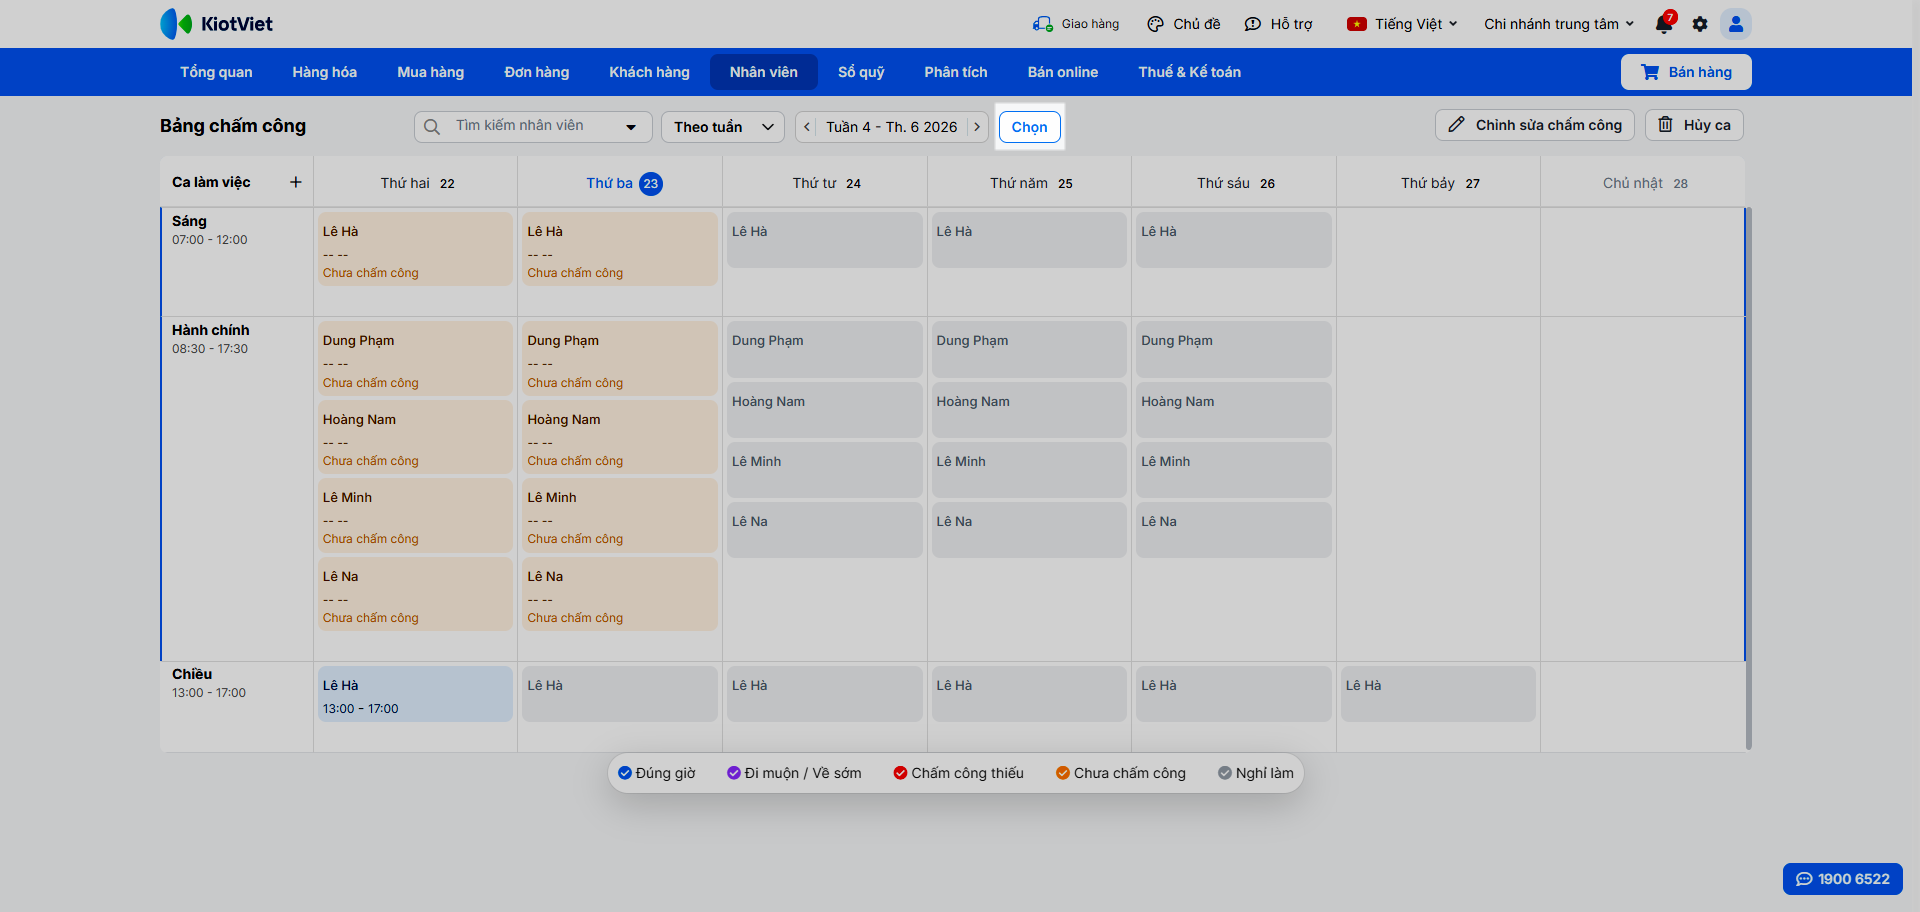Open Lê Hà Chiều shift 13:00 - 17:00 card

pos(415,694)
